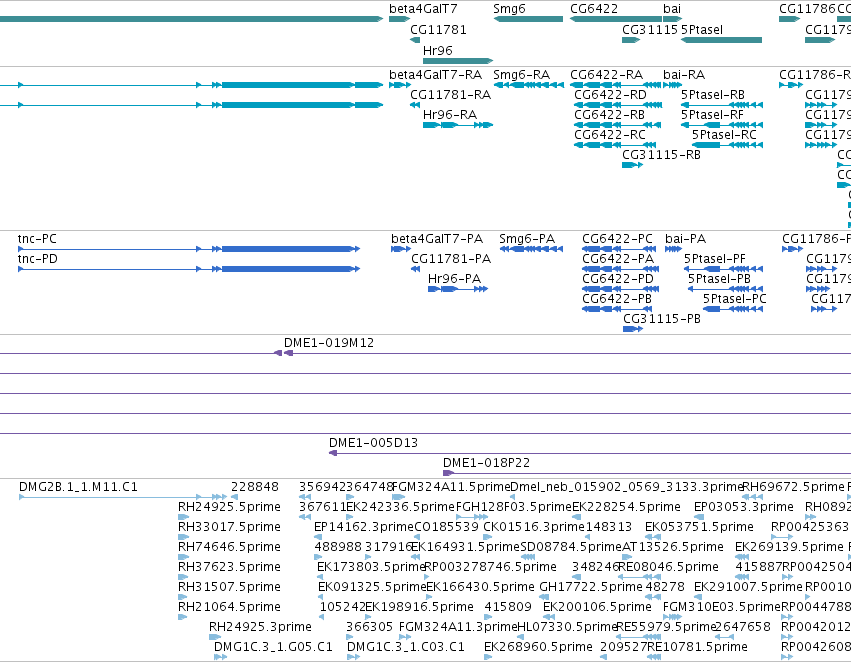Click the CG6422-RB transcript label
This screenshot has height=662, width=851.
(x=609, y=114)
